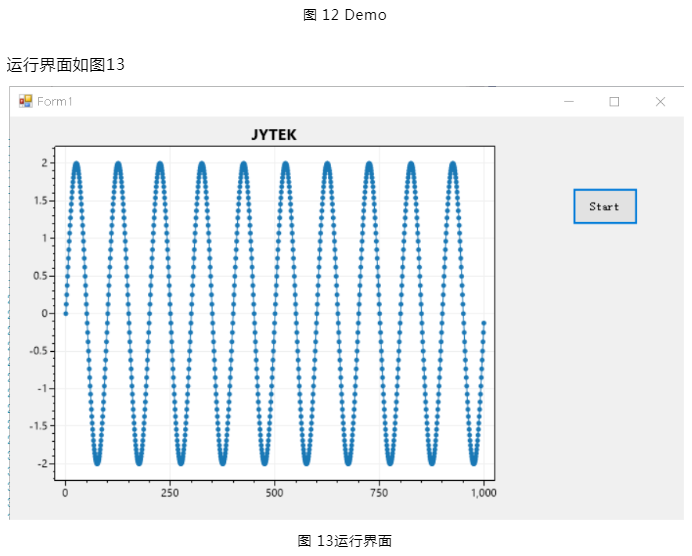The image size is (692, 556).
Task: Click the caption 图 13运行界面
Action: (x=345, y=541)
